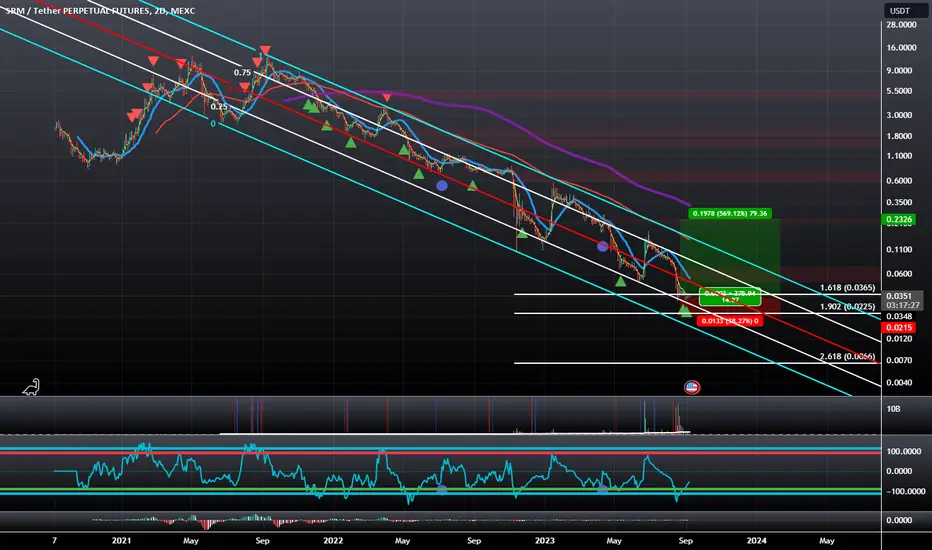Click the 0.1100 price axis label
Screen dimensions: 932x550
point(899,250)
